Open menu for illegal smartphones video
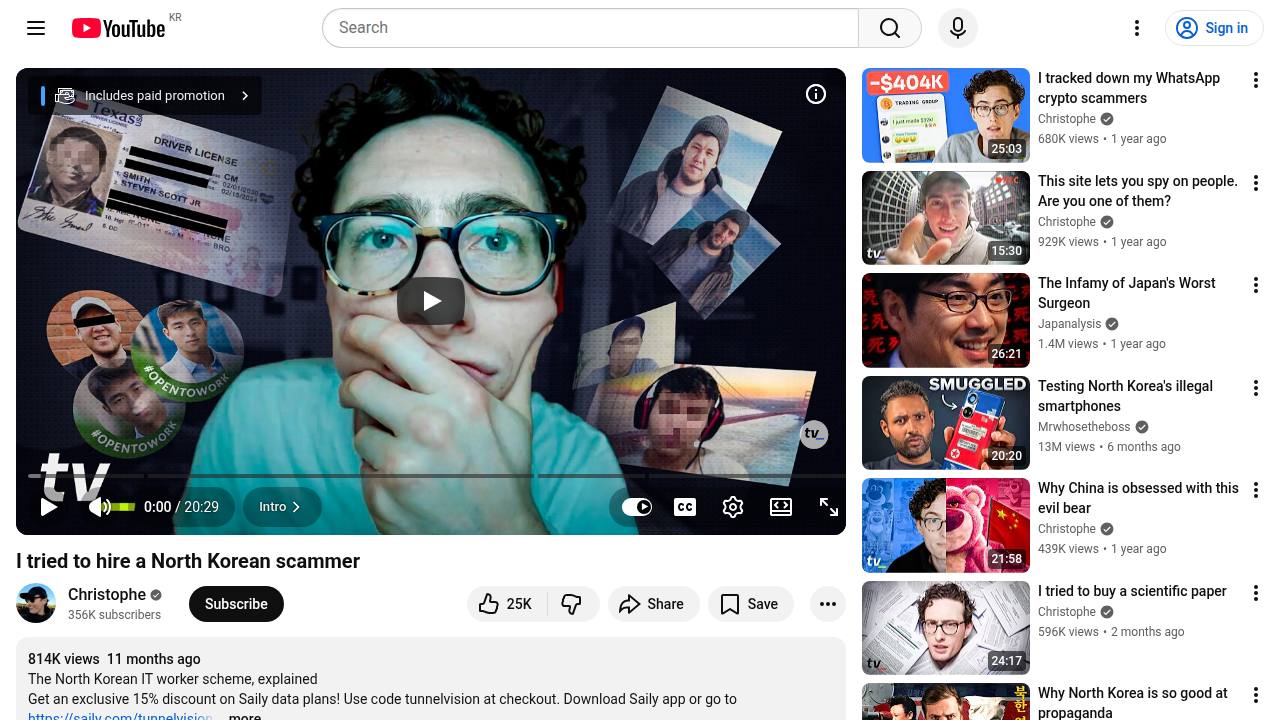Viewport: 1280px width, 720px height. [x=1256, y=388]
